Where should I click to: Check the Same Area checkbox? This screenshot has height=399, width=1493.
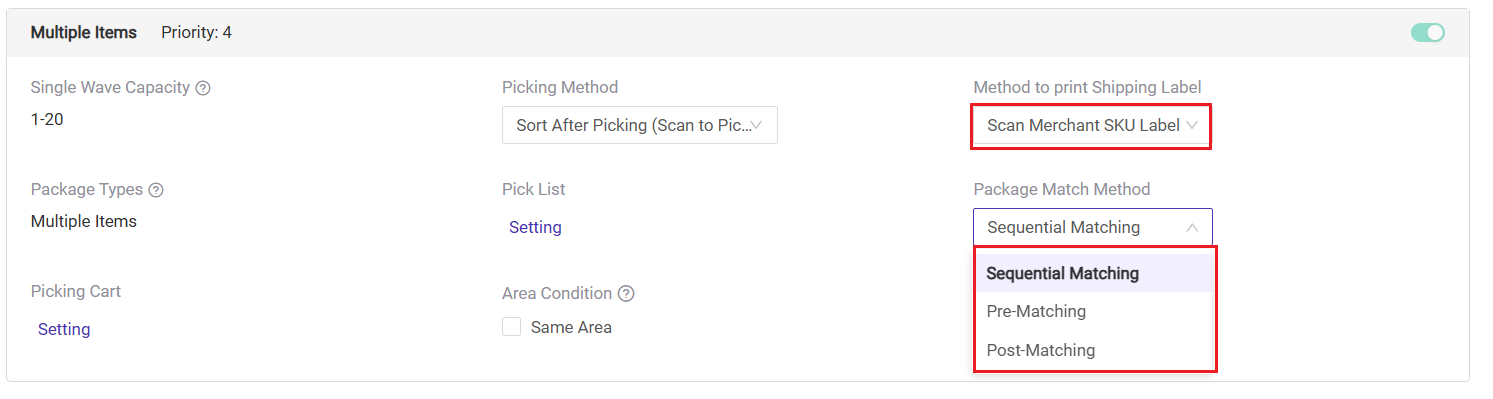[x=512, y=327]
